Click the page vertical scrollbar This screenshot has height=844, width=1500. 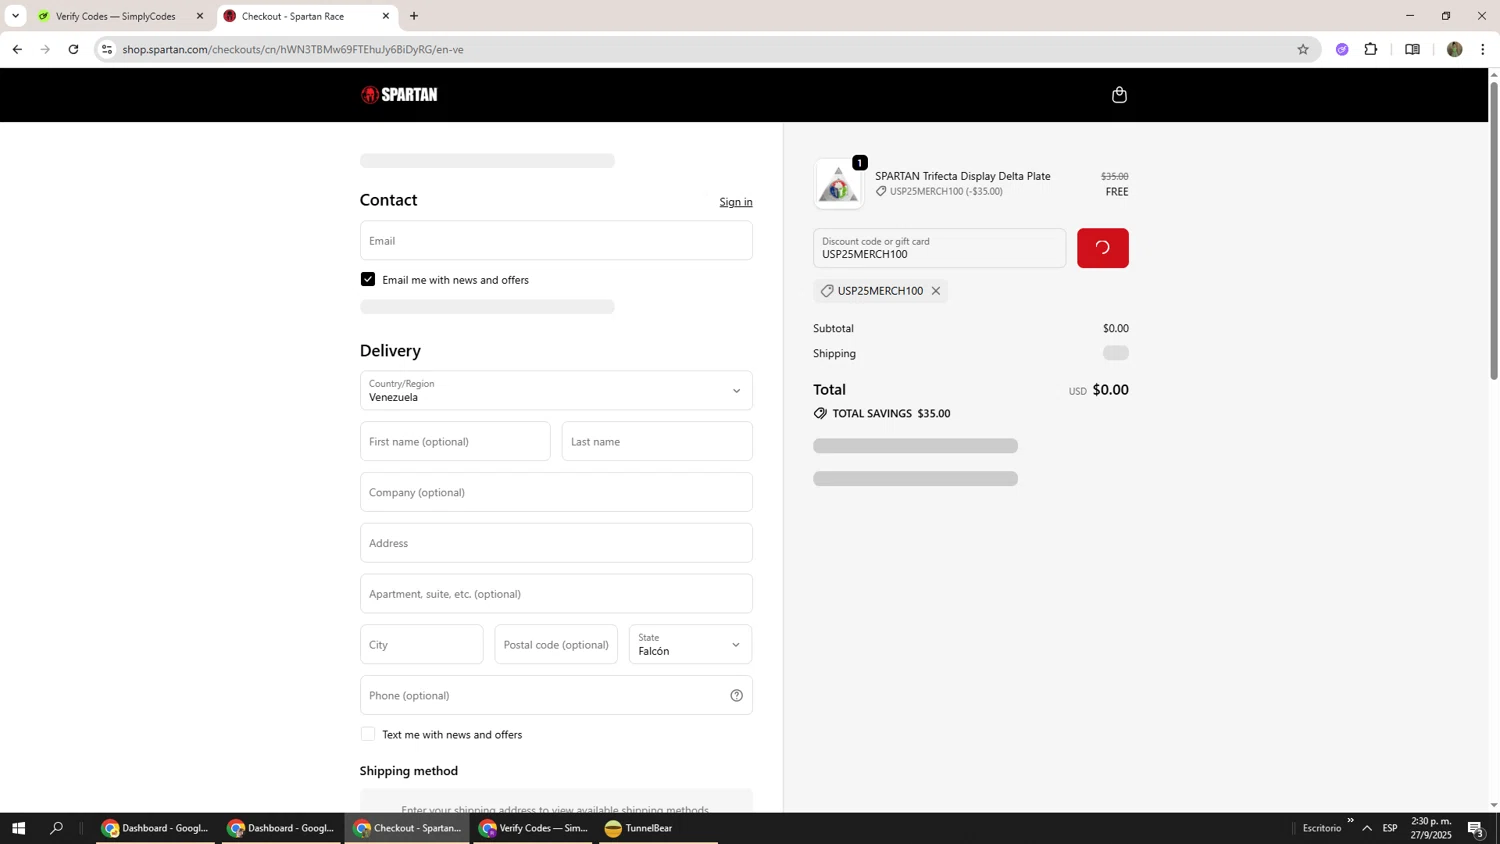coord(1493,230)
